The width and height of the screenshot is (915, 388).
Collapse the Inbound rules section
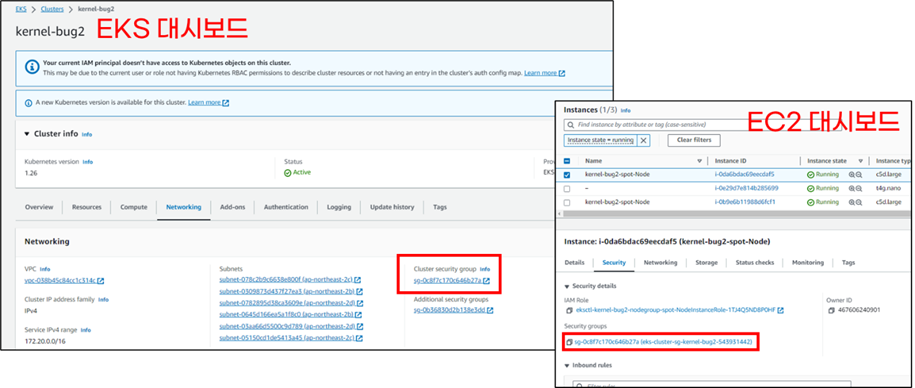point(567,365)
